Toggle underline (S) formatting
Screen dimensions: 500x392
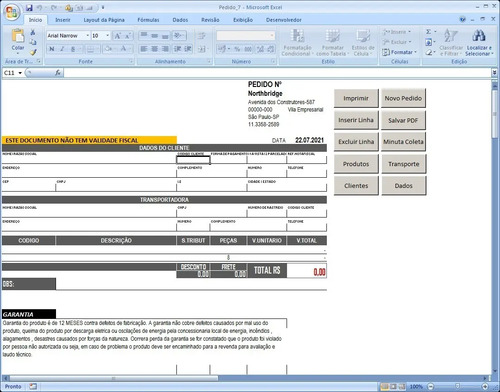click(x=73, y=49)
